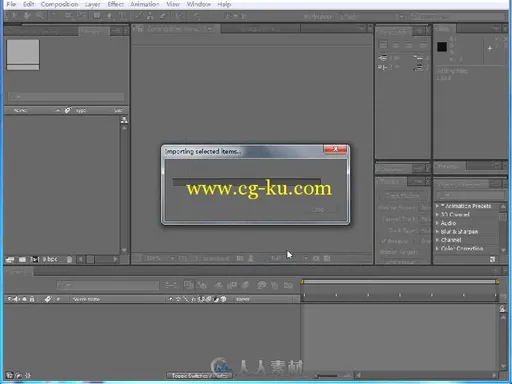The width and height of the screenshot is (512, 384).
Task: Select the Eraser tool
Action: coord(162,16)
